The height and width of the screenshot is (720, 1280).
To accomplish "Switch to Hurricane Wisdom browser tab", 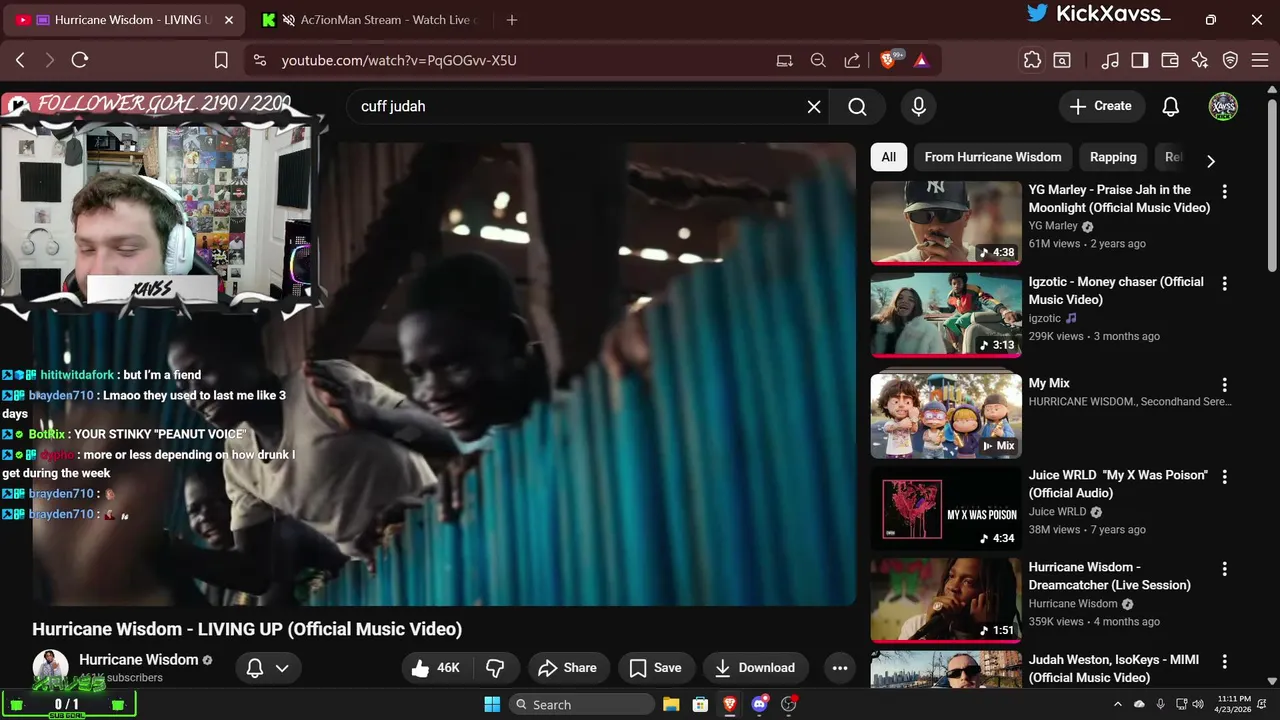I will point(122,20).
